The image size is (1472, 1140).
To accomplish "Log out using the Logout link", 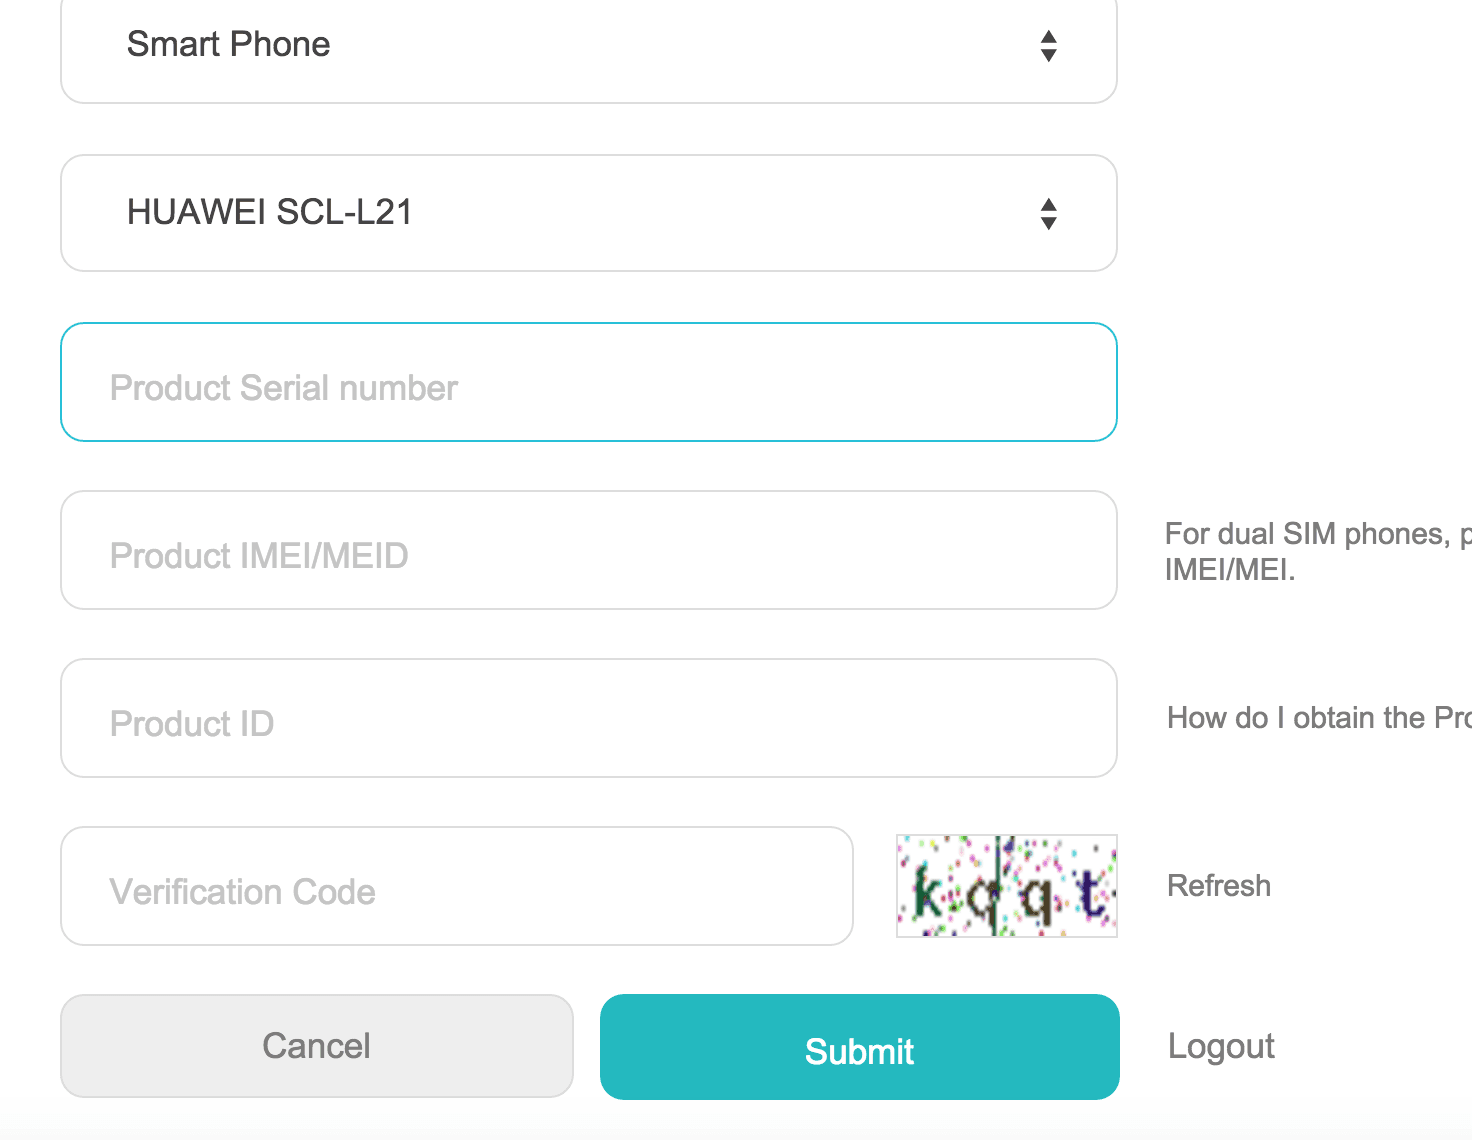I will tap(1221, 1046).
